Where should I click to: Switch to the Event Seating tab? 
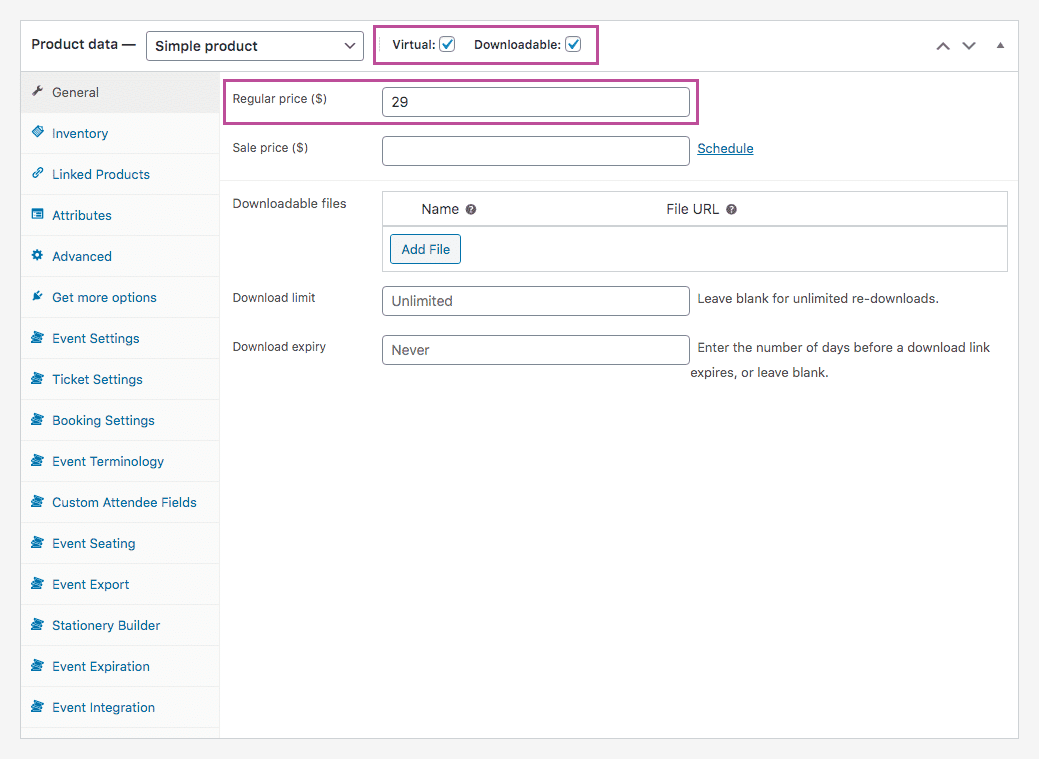[x=93, y=543]
